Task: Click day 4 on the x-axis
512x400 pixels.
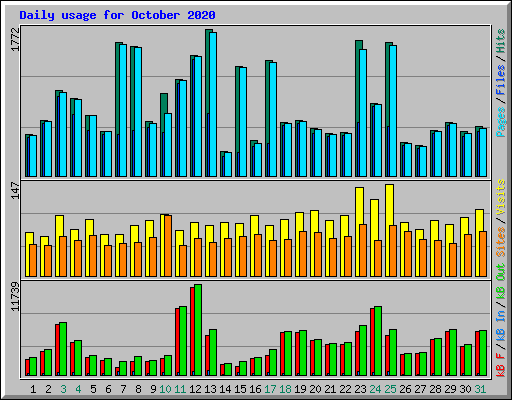Action: [78, 389]
